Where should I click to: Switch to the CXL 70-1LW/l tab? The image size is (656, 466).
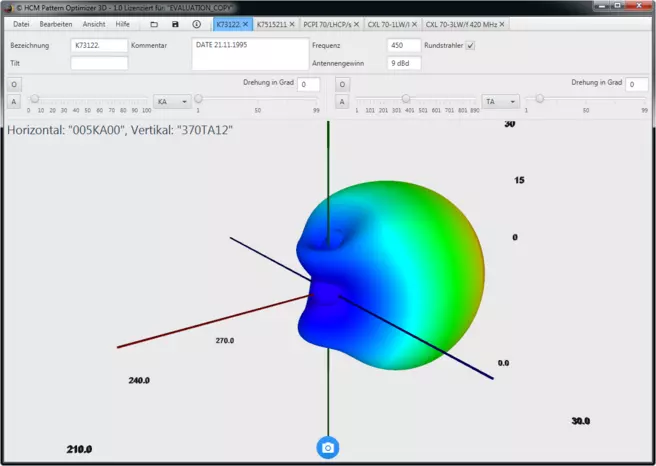coord(388,24)
